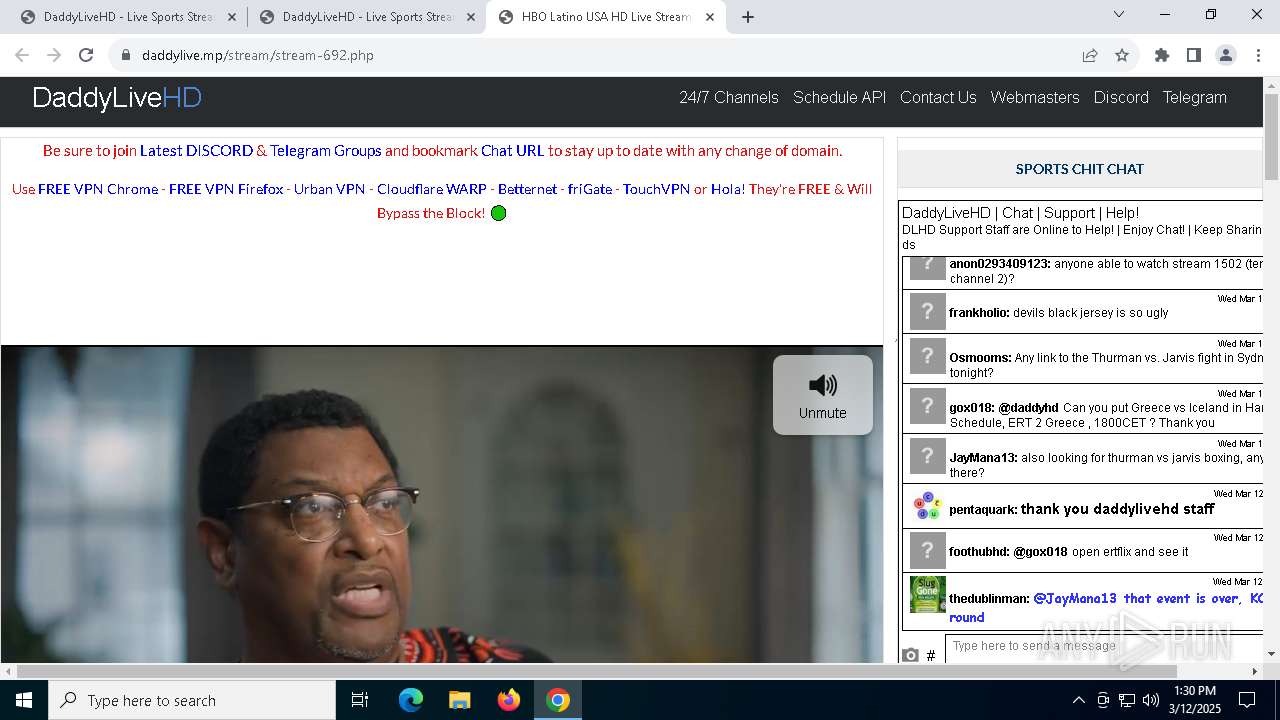Screen dimensions: 1280x720
Task: Open the Schedule API menu item
Action: pos(839,98)
